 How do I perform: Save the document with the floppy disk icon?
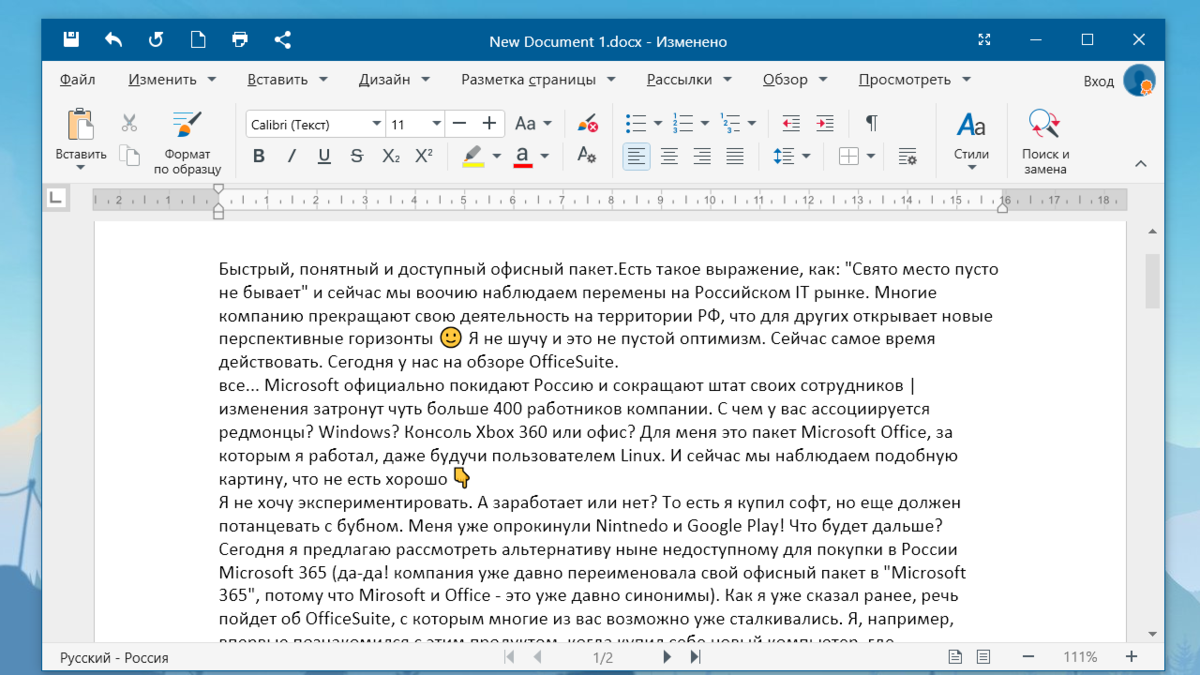[71, 40]
